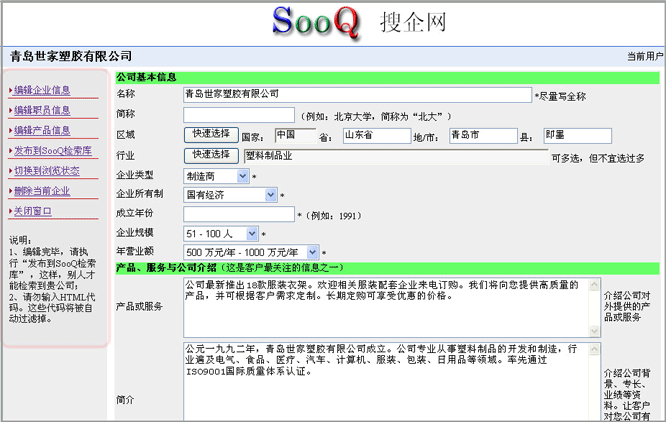Click the 年营业额 label
666x422 pixels.
(x=135, y=251)
